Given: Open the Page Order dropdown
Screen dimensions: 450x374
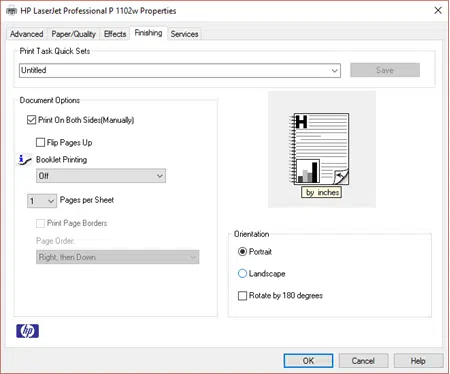Looking at the screenshot, I should click(x=117, y=257).
